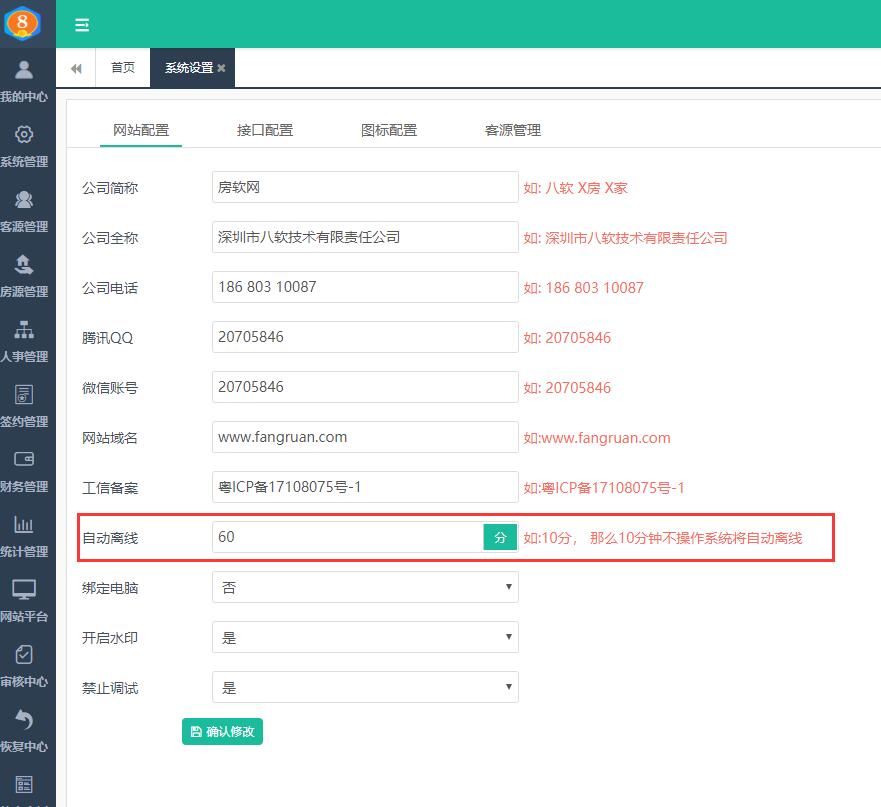Open 房源管理 house icon

[24, 264]
